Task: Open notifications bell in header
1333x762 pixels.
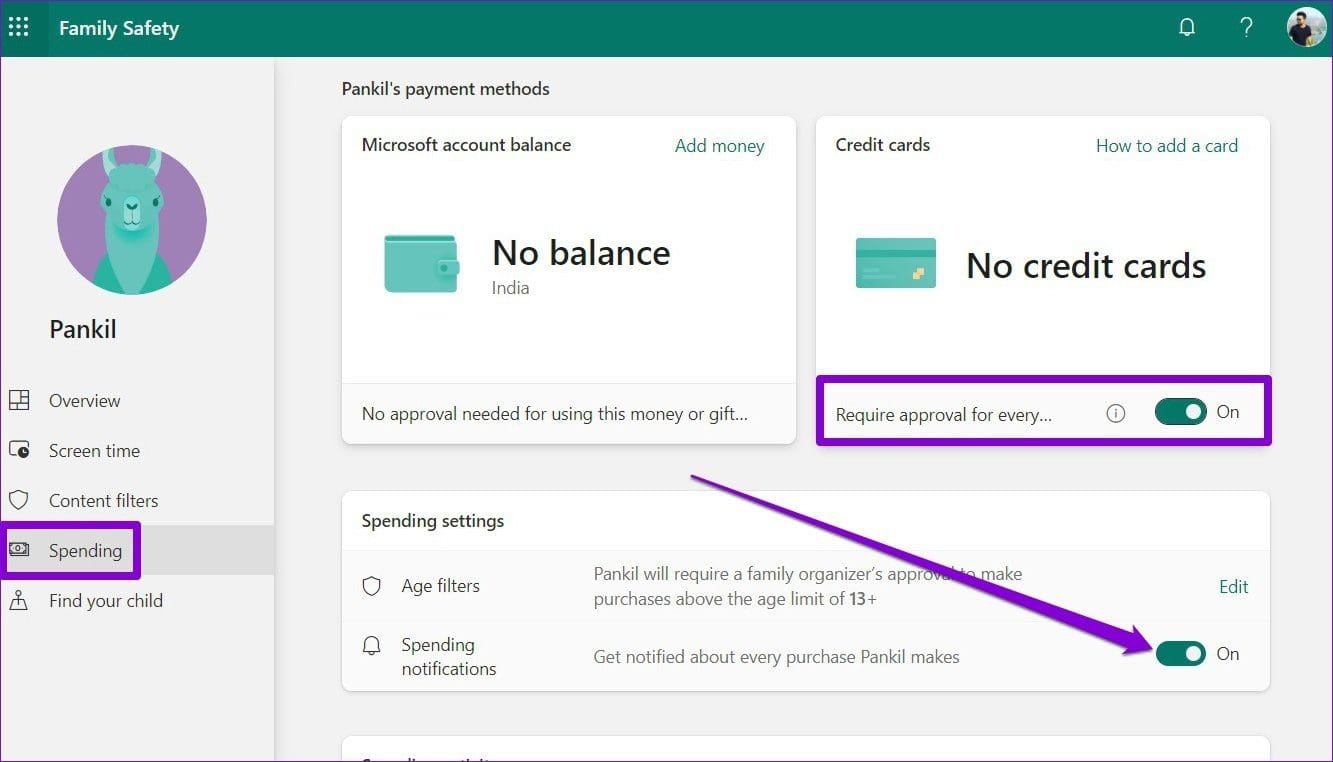Action: coord(1187,27)
